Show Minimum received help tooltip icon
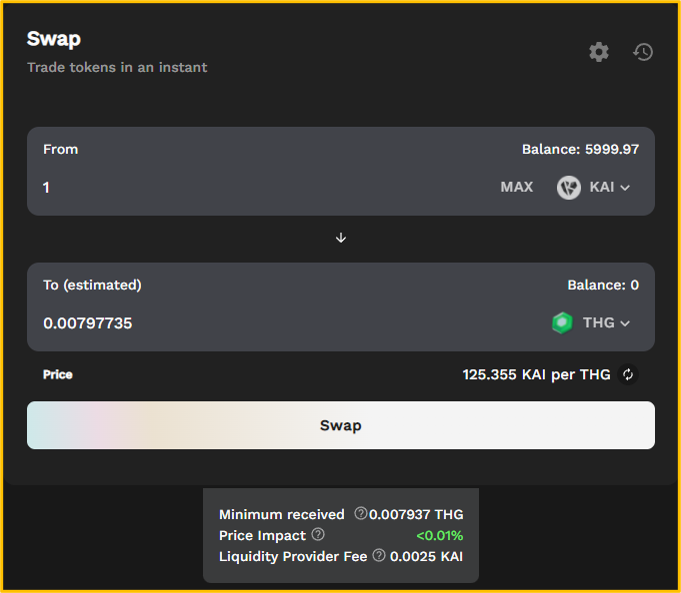Screen dimensions: 681x593 pyautogui.click(x=360, y=513)
